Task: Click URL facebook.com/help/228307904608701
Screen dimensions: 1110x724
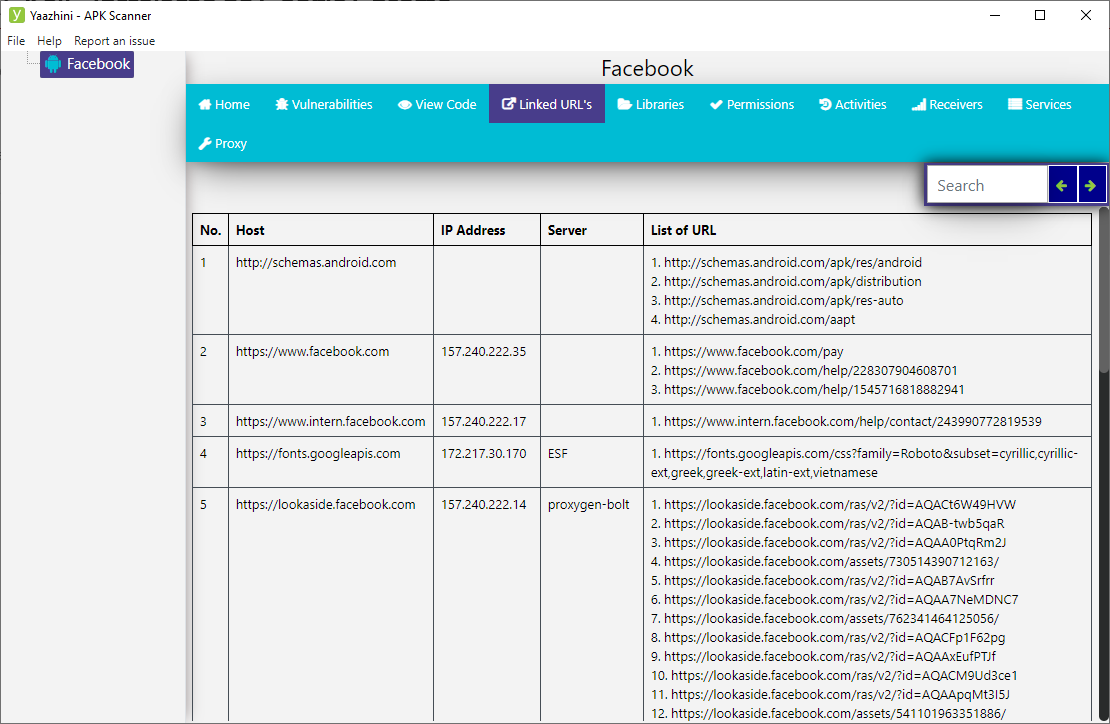Action: [811, 371]
